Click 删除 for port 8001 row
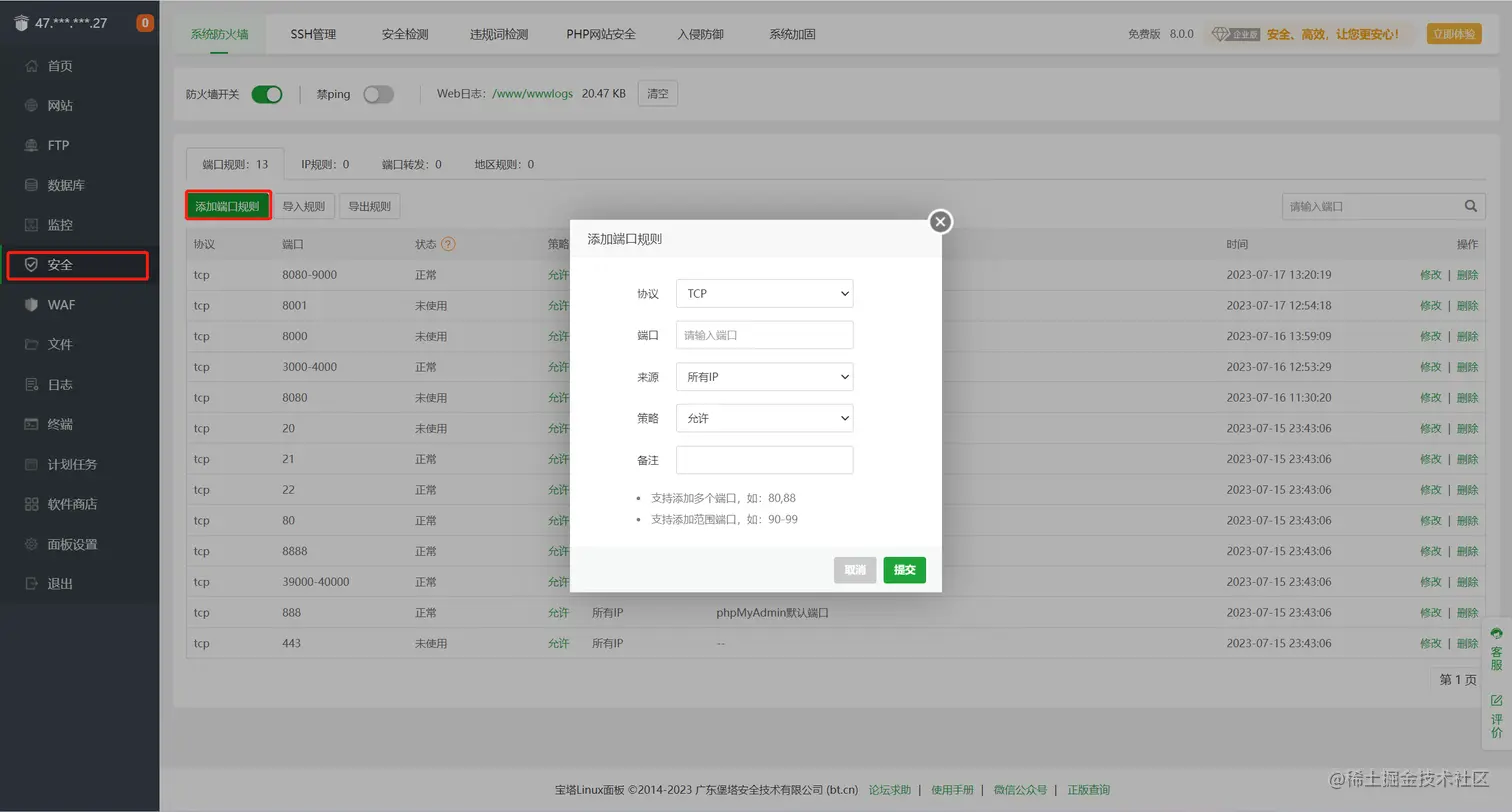Viewport: 1512px width, 812px height. pyautogui.click(x=1468, y=306)
